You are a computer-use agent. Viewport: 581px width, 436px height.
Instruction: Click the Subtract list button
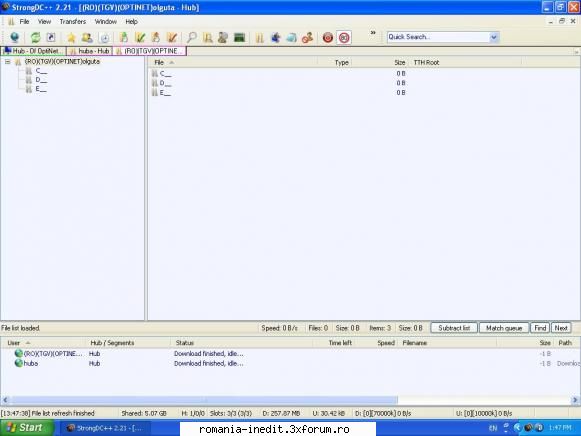[x=454, y=328]
